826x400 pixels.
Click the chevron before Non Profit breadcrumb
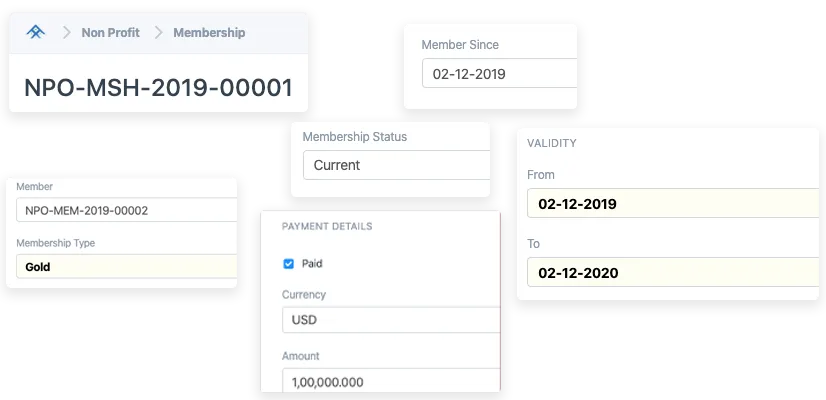[66, 33]
